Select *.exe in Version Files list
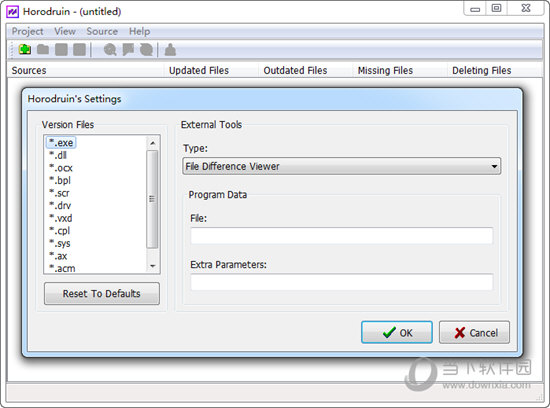 (x=61, y=143)
